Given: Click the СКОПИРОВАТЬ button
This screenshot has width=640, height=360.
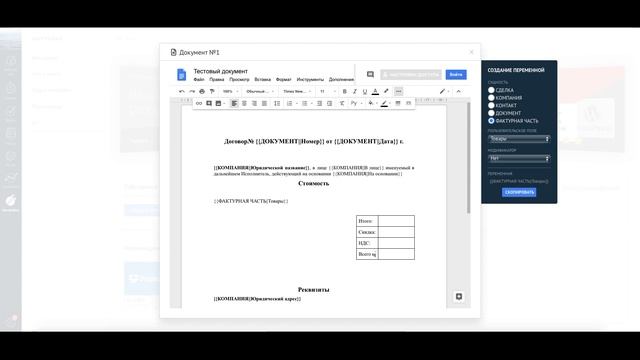Looking at the screenshot, I should tap(519, 192).
